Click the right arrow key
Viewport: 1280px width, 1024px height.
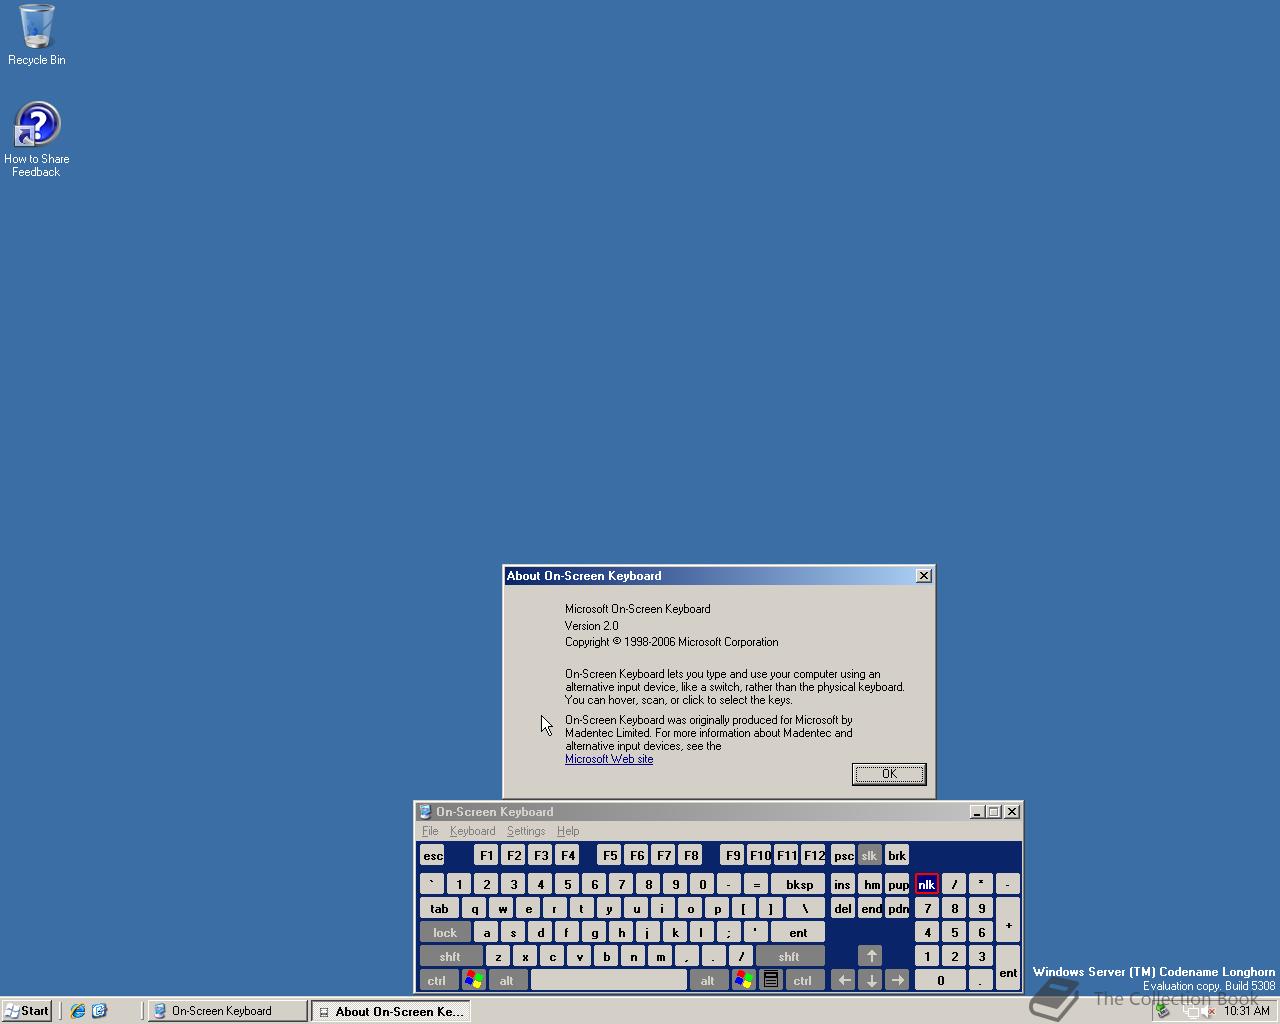click(x=897, y=981)
